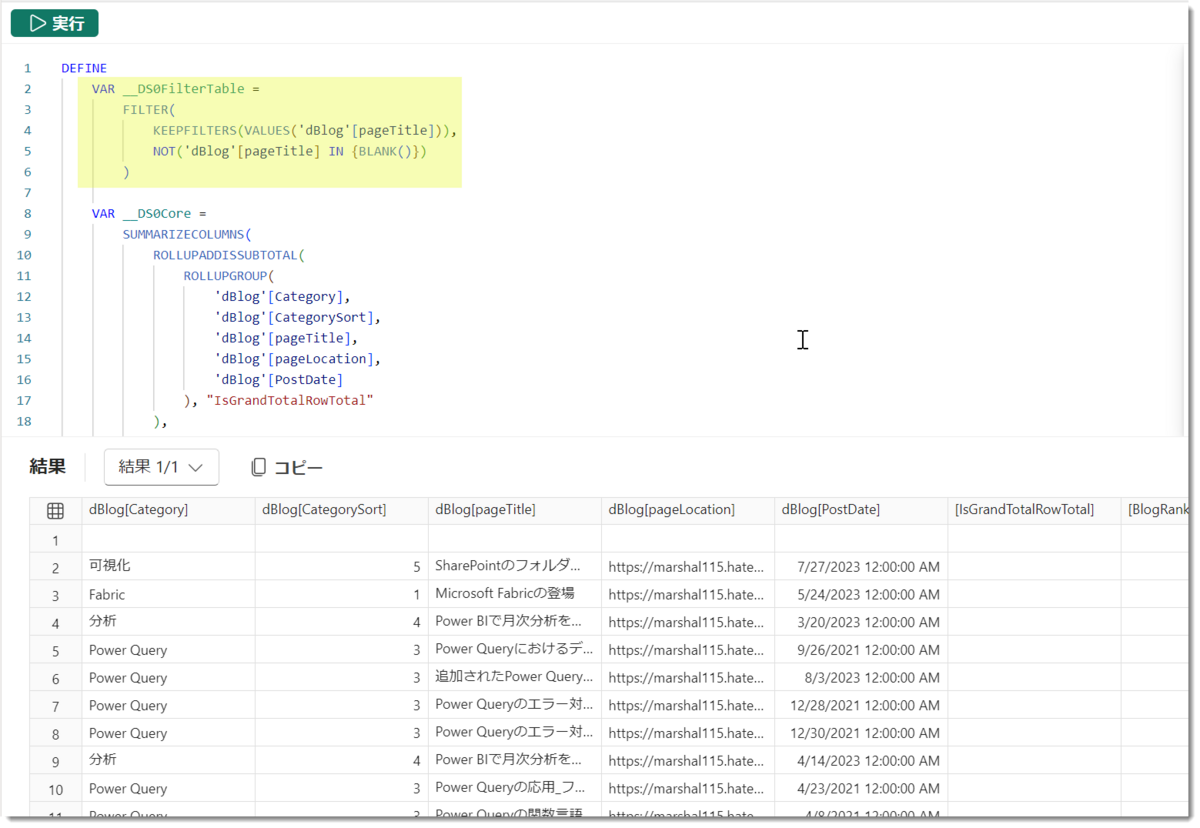Screen dimensions: 1200x828
Task: Copy results with the コピー button
Action: click(287, 467)
